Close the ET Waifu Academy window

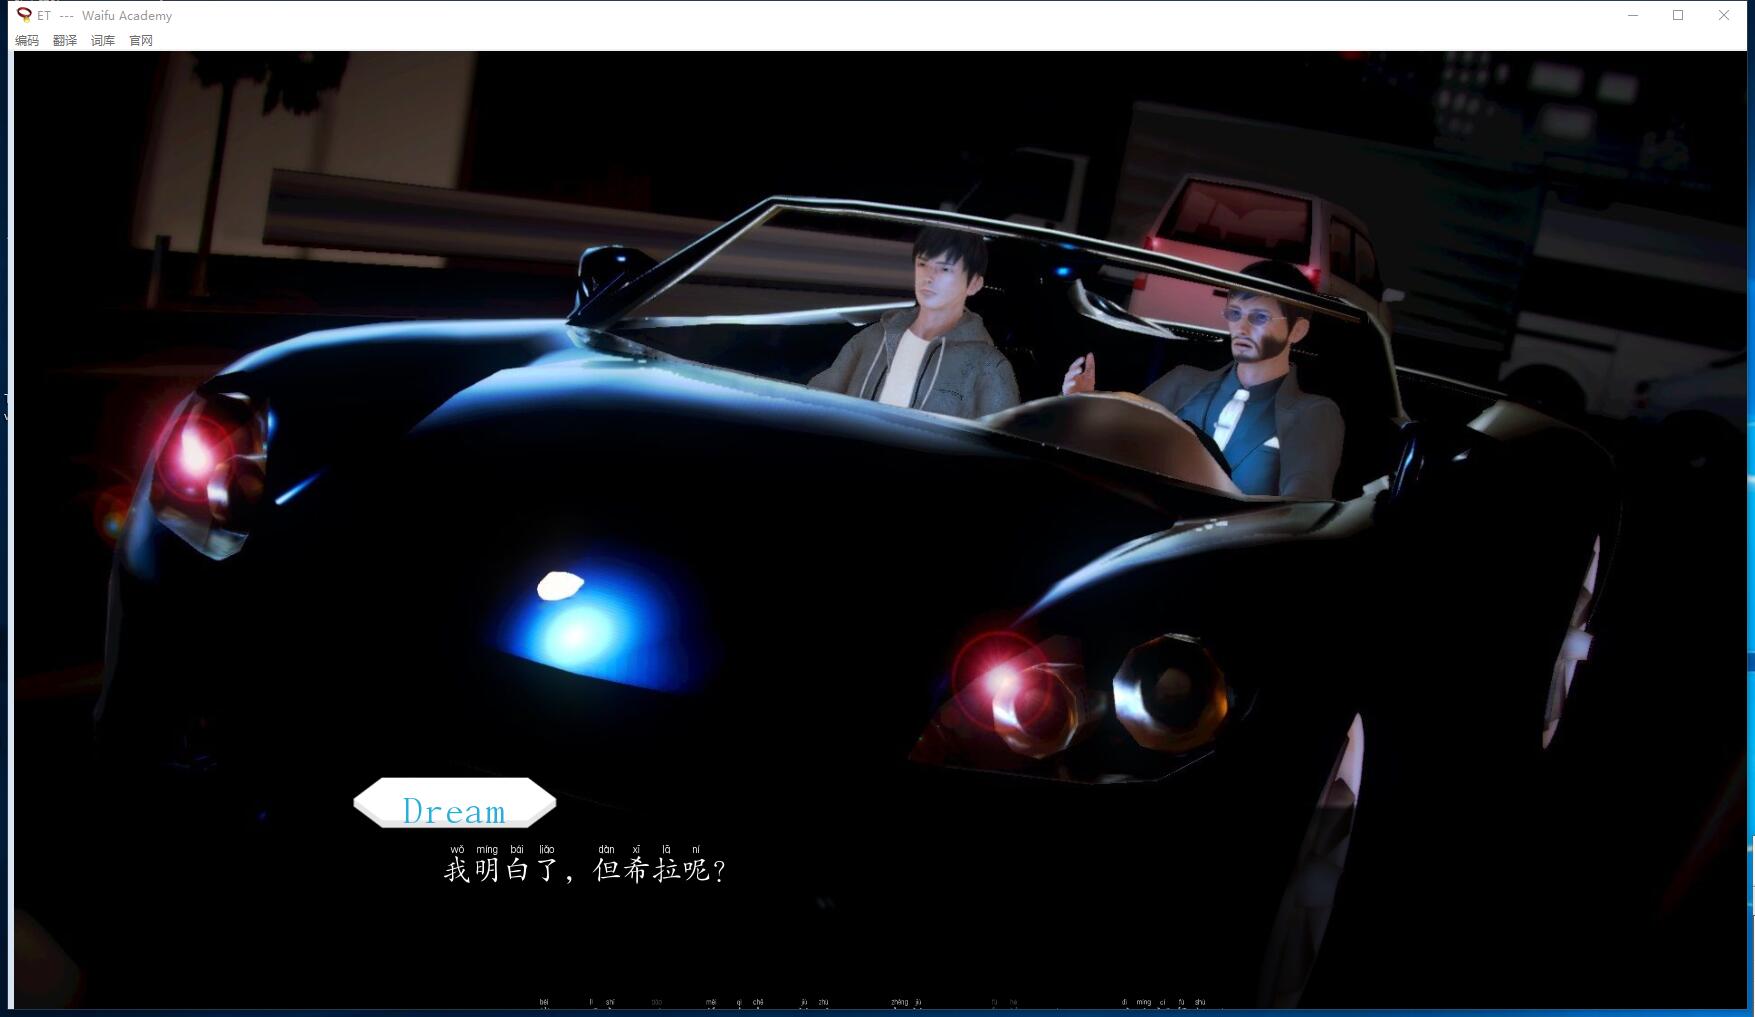(x=1724, y=15)
